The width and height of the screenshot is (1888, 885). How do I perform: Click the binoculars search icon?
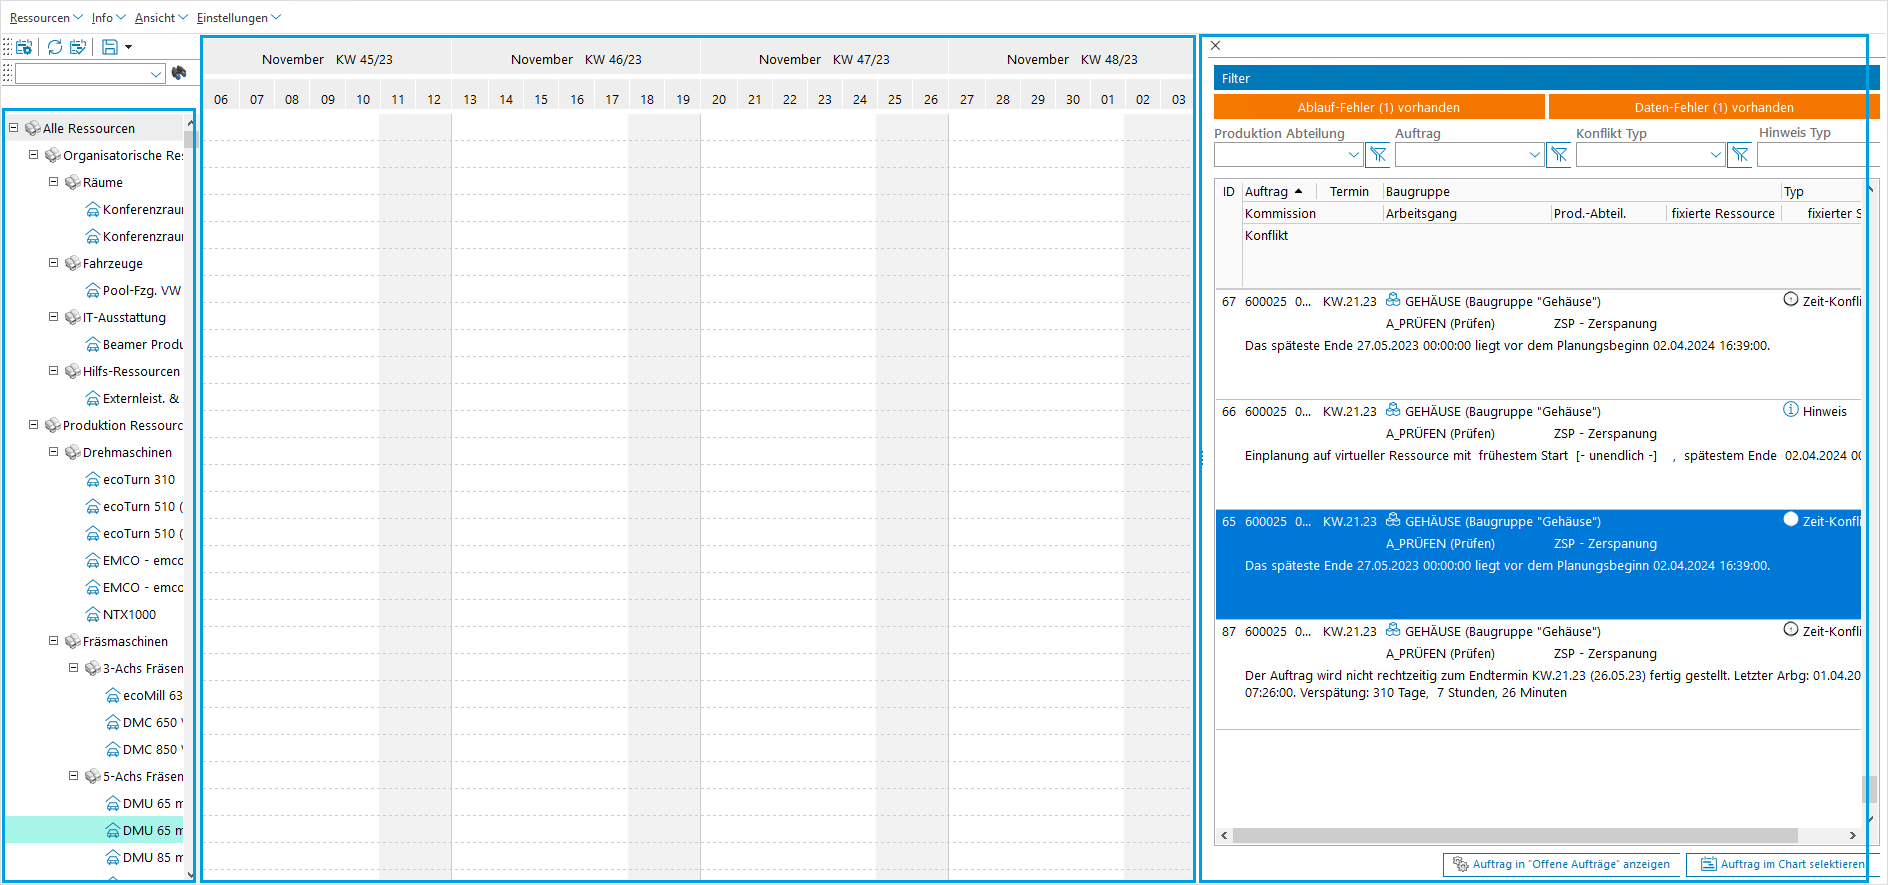pyautogui.click(x=179, y=73)
